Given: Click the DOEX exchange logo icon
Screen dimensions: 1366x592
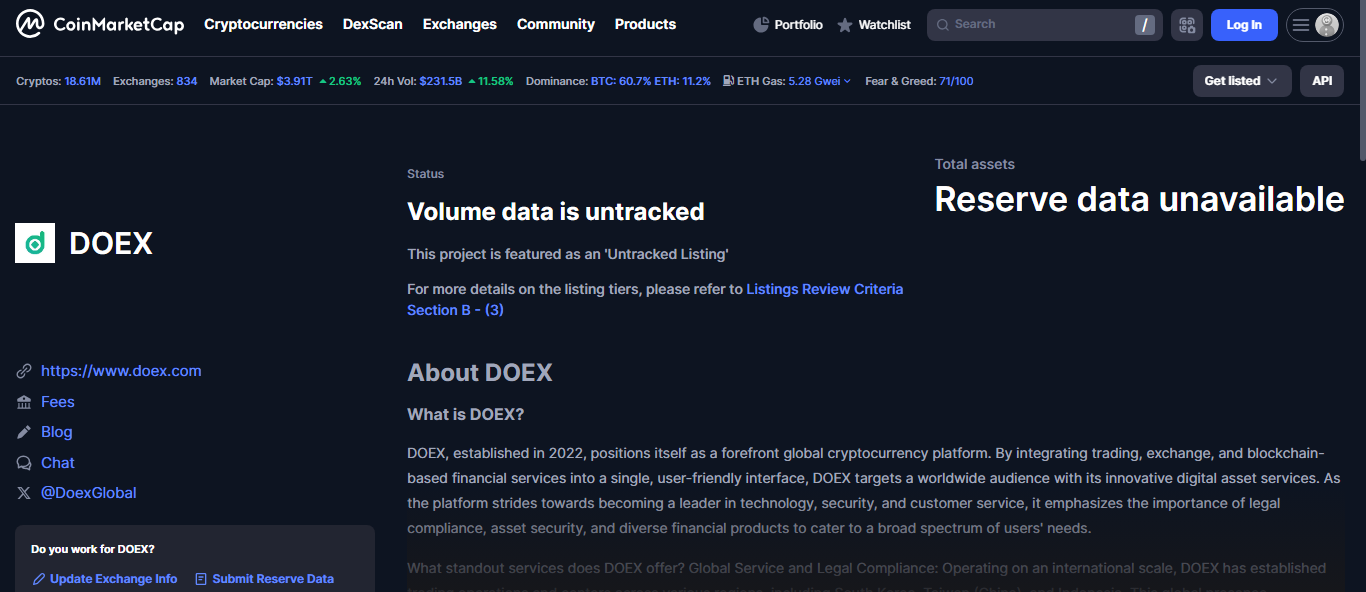Looking at the screenshot, I should coord(34,242).
